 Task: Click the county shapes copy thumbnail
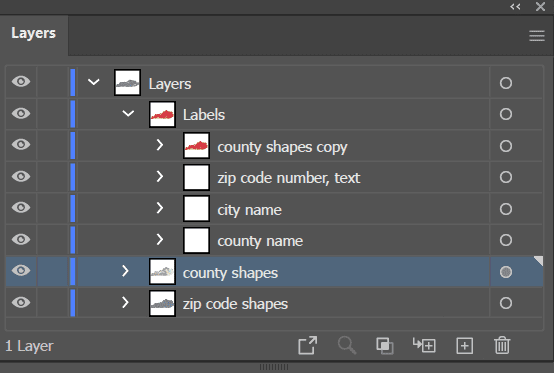[196, 146]
